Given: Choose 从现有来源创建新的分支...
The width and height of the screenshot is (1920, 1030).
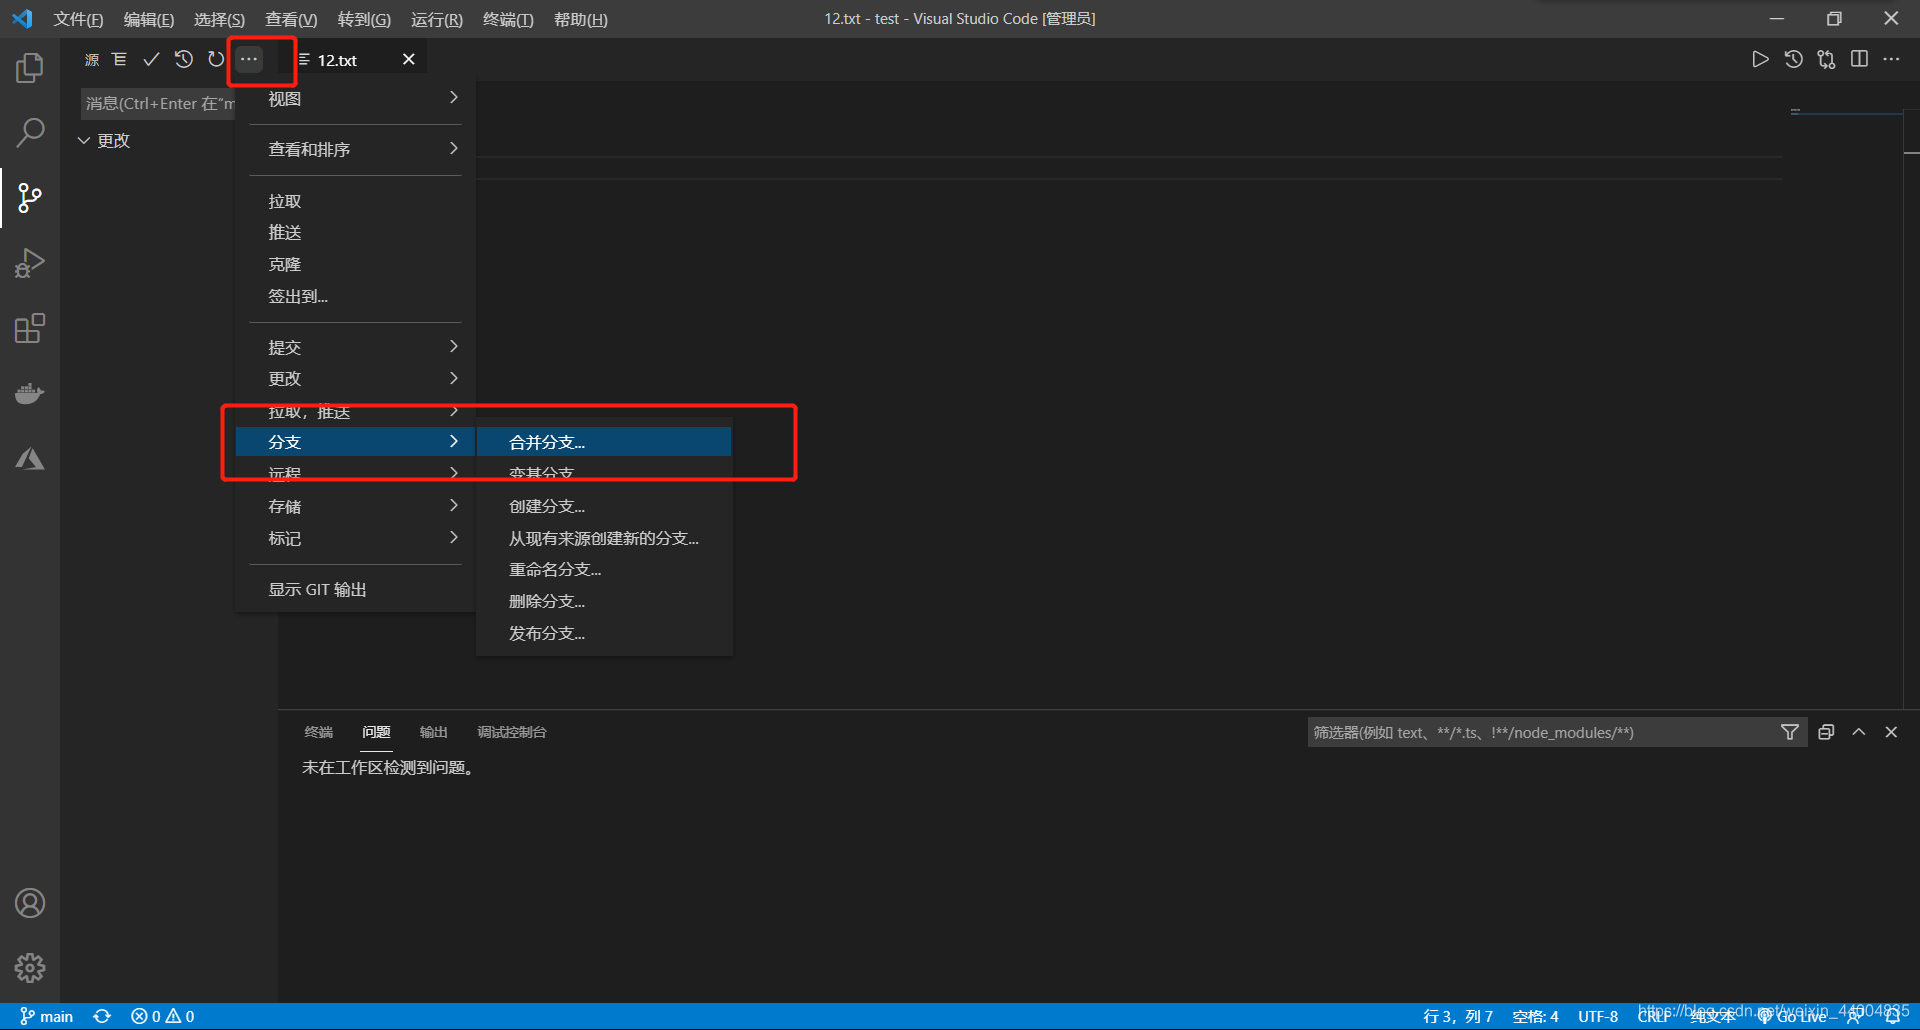Looking at the screenshot, I should click(x=604, y=538).
